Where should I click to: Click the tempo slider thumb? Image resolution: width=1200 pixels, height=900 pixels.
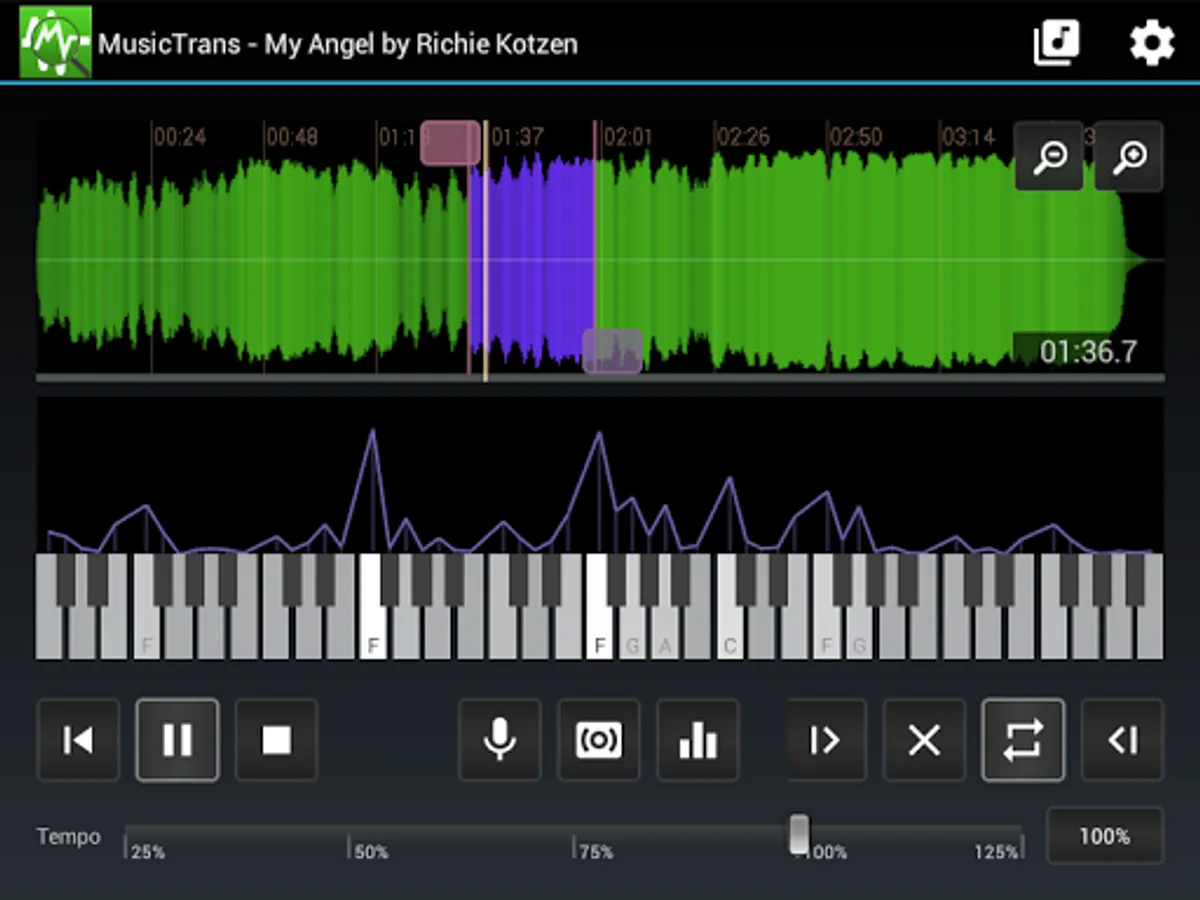click(798, 834)
